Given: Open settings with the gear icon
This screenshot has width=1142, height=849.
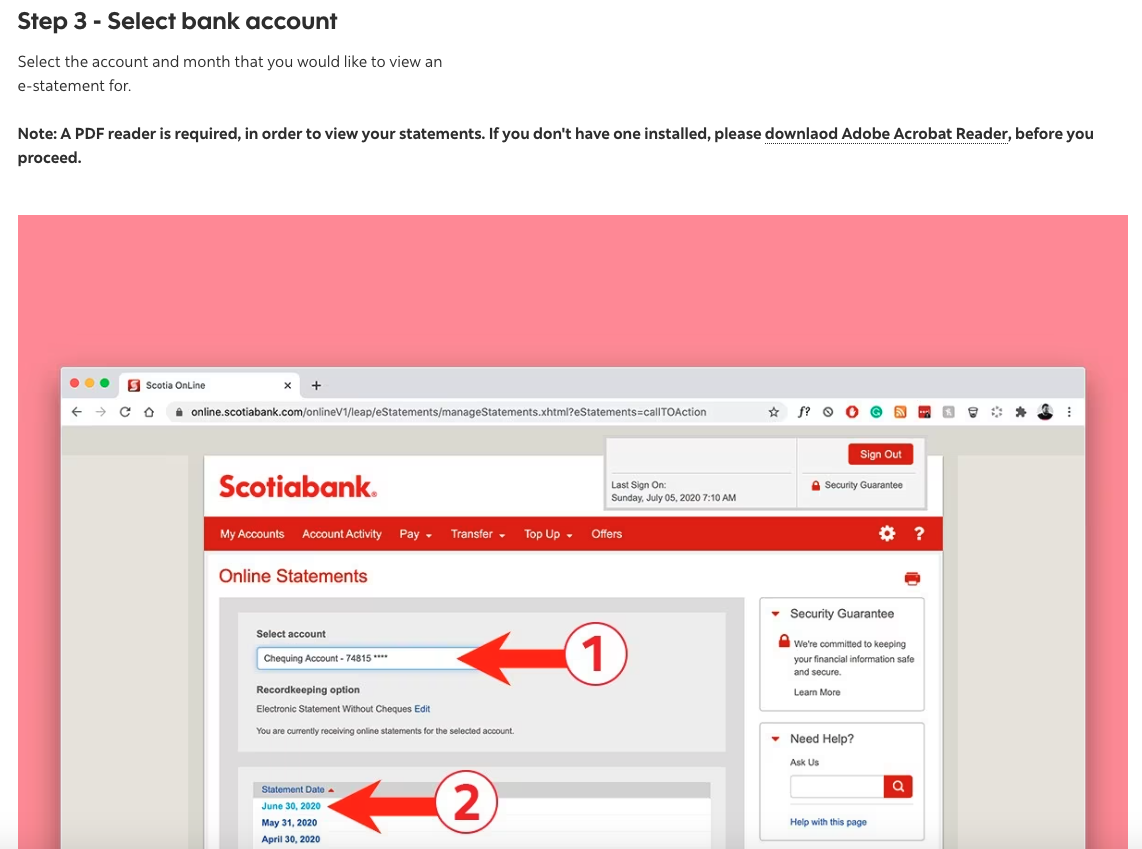Looking at the screenshot, I should point(886,534).
